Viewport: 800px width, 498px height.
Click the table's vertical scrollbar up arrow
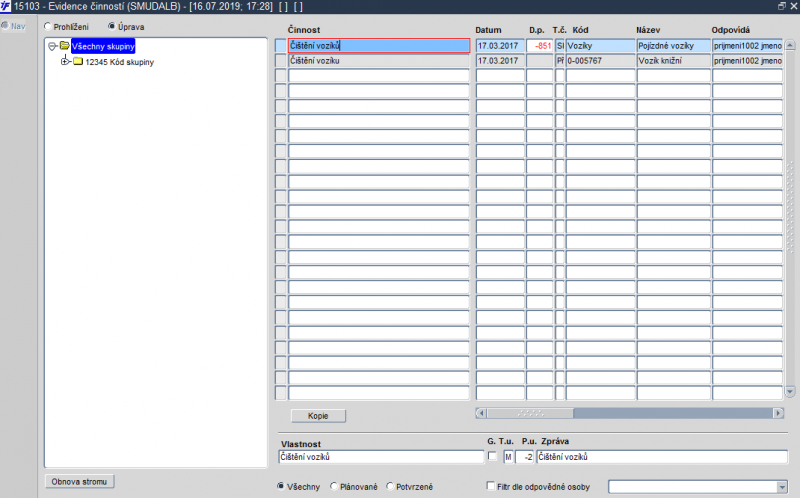point(790,45)
